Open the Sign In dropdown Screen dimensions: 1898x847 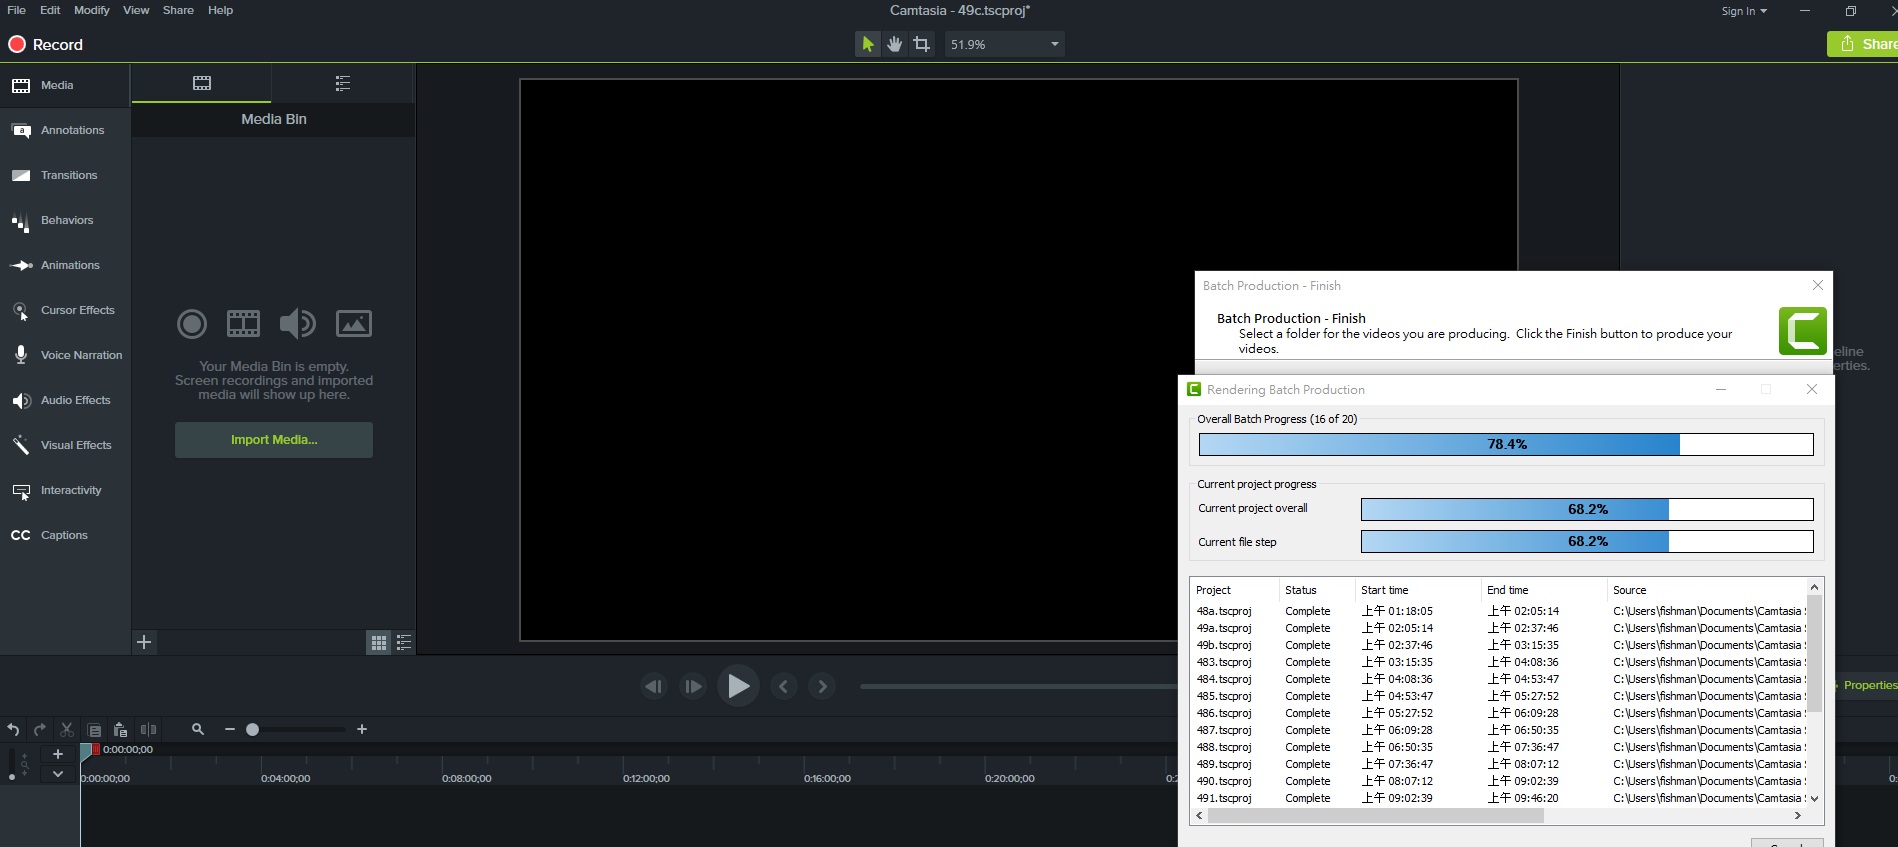tap(1744, 11)
